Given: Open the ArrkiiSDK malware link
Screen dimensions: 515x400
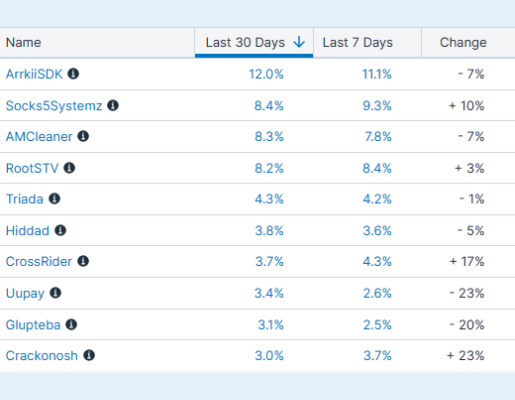Looking at the screenshot, I should click(x=34, y=74).
